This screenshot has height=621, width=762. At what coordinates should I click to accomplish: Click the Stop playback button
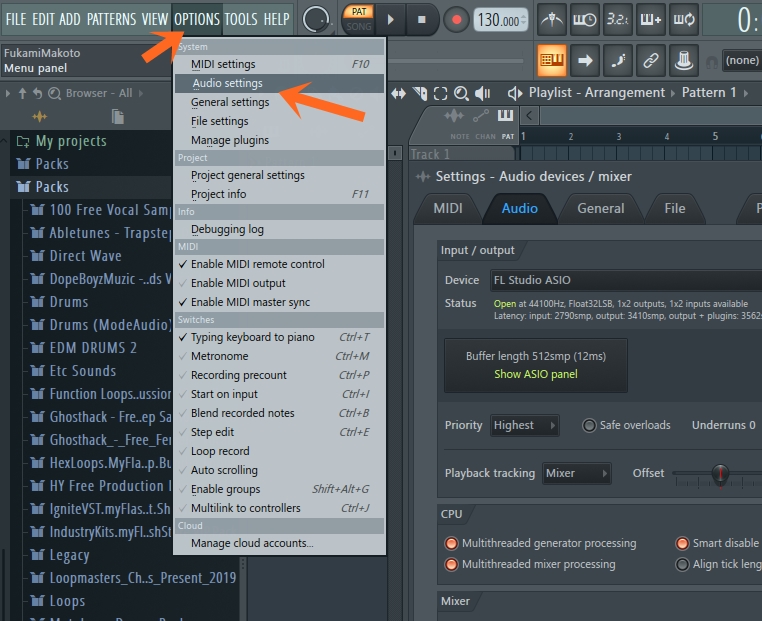tap(421, 19)
